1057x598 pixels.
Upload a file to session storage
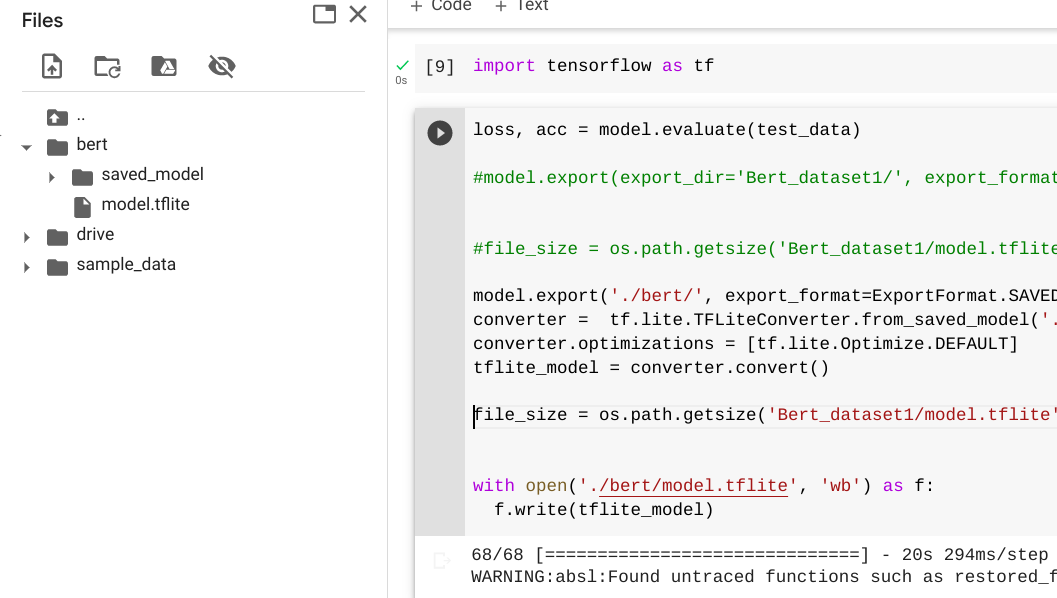50,66
